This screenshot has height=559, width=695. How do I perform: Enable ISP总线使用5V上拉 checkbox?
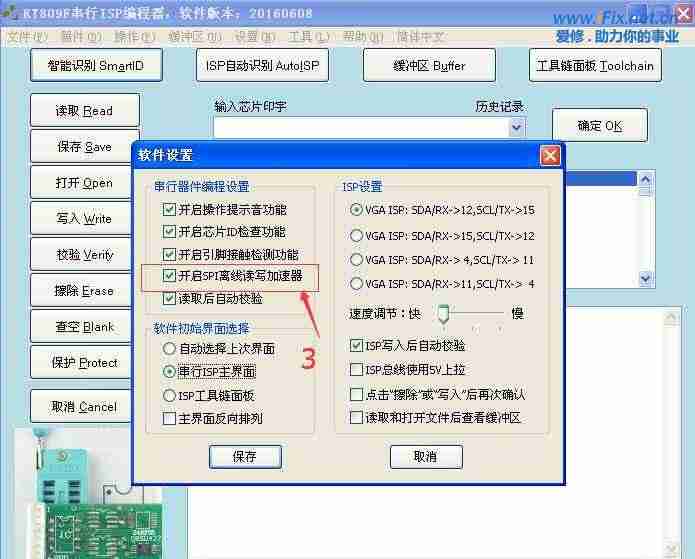click(357, 370)
